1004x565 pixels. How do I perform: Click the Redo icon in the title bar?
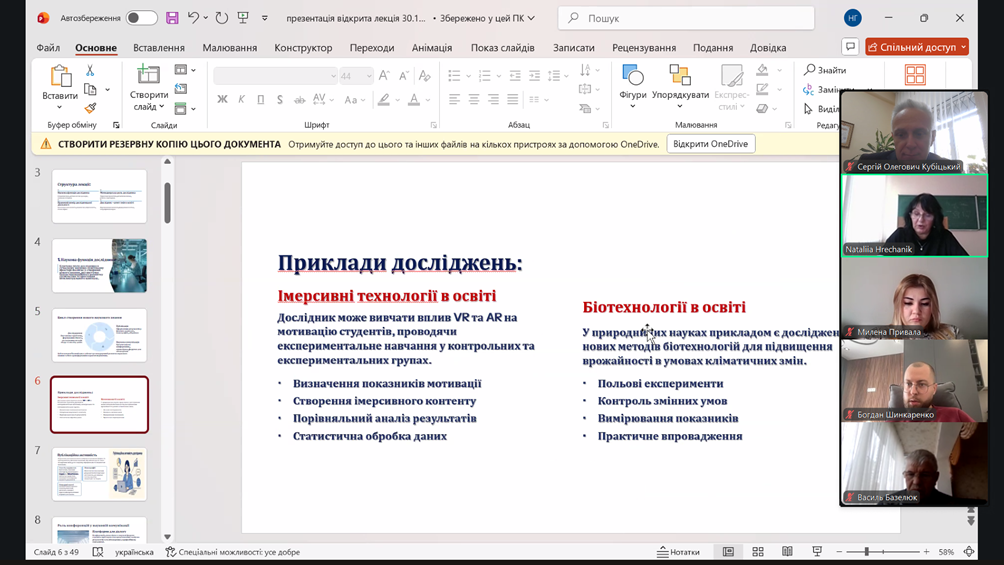pos(221,18)
